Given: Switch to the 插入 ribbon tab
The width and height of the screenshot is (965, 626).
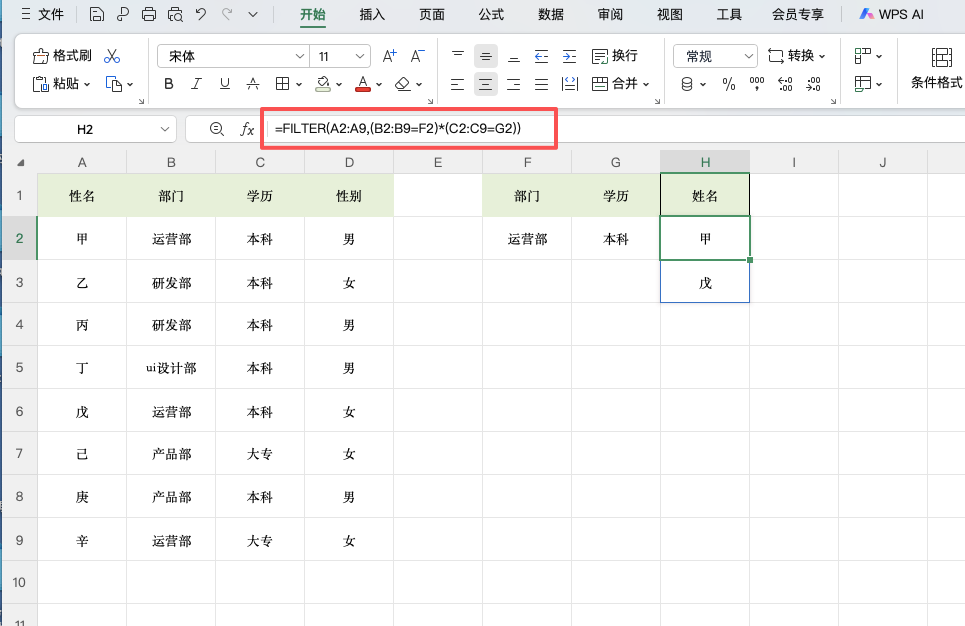Looking at the screenshot, I should tap(371, 15).
